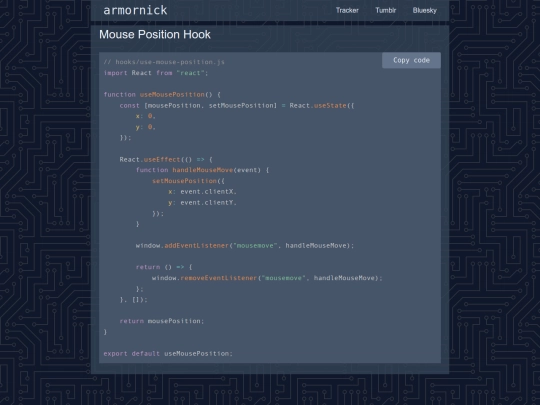Click the return () => { line

[x=164, y=267]
